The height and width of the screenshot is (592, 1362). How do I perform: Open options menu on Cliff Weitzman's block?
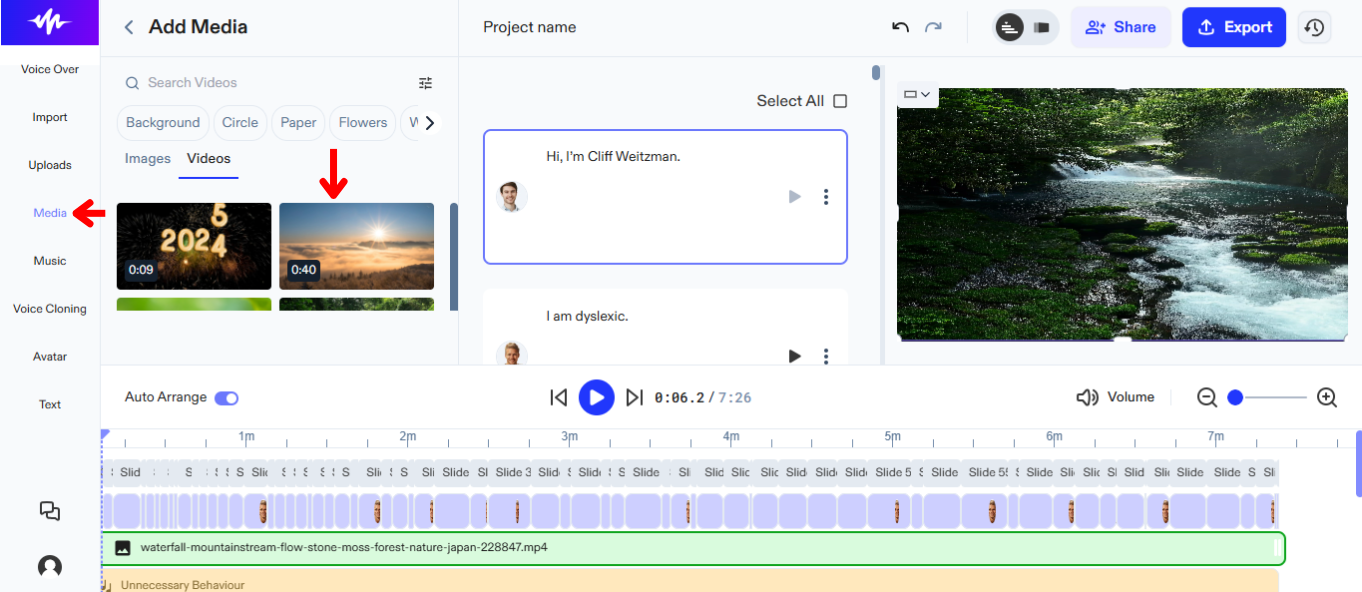pos(826,197)
